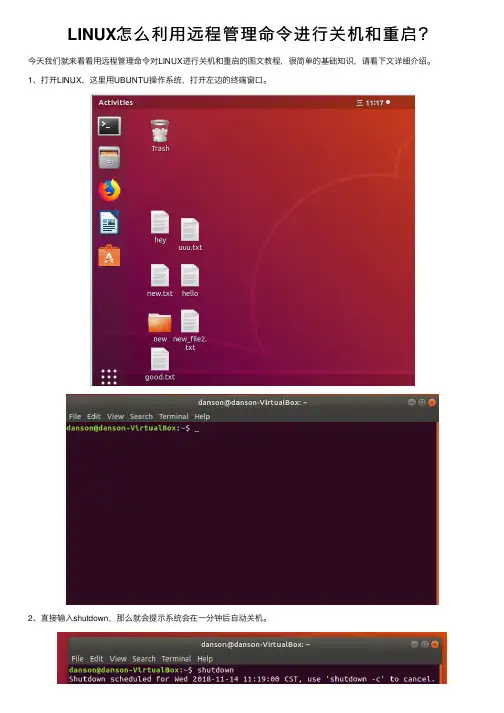The width and height of the screenshot is (504, 713).
Task: Show Applications grid at the dock bottom
Action: click(109, 377)
